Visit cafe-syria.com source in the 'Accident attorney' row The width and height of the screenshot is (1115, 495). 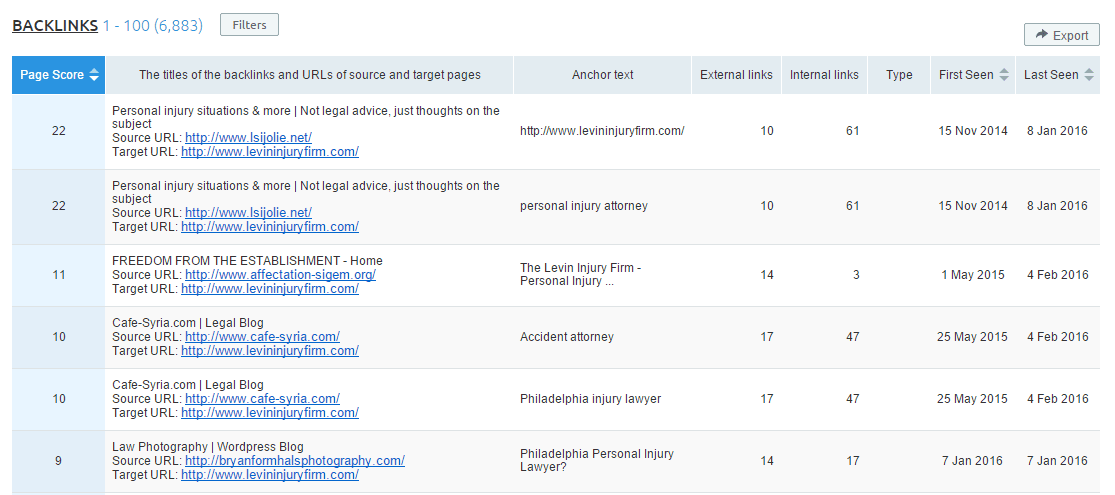(262, 337)
